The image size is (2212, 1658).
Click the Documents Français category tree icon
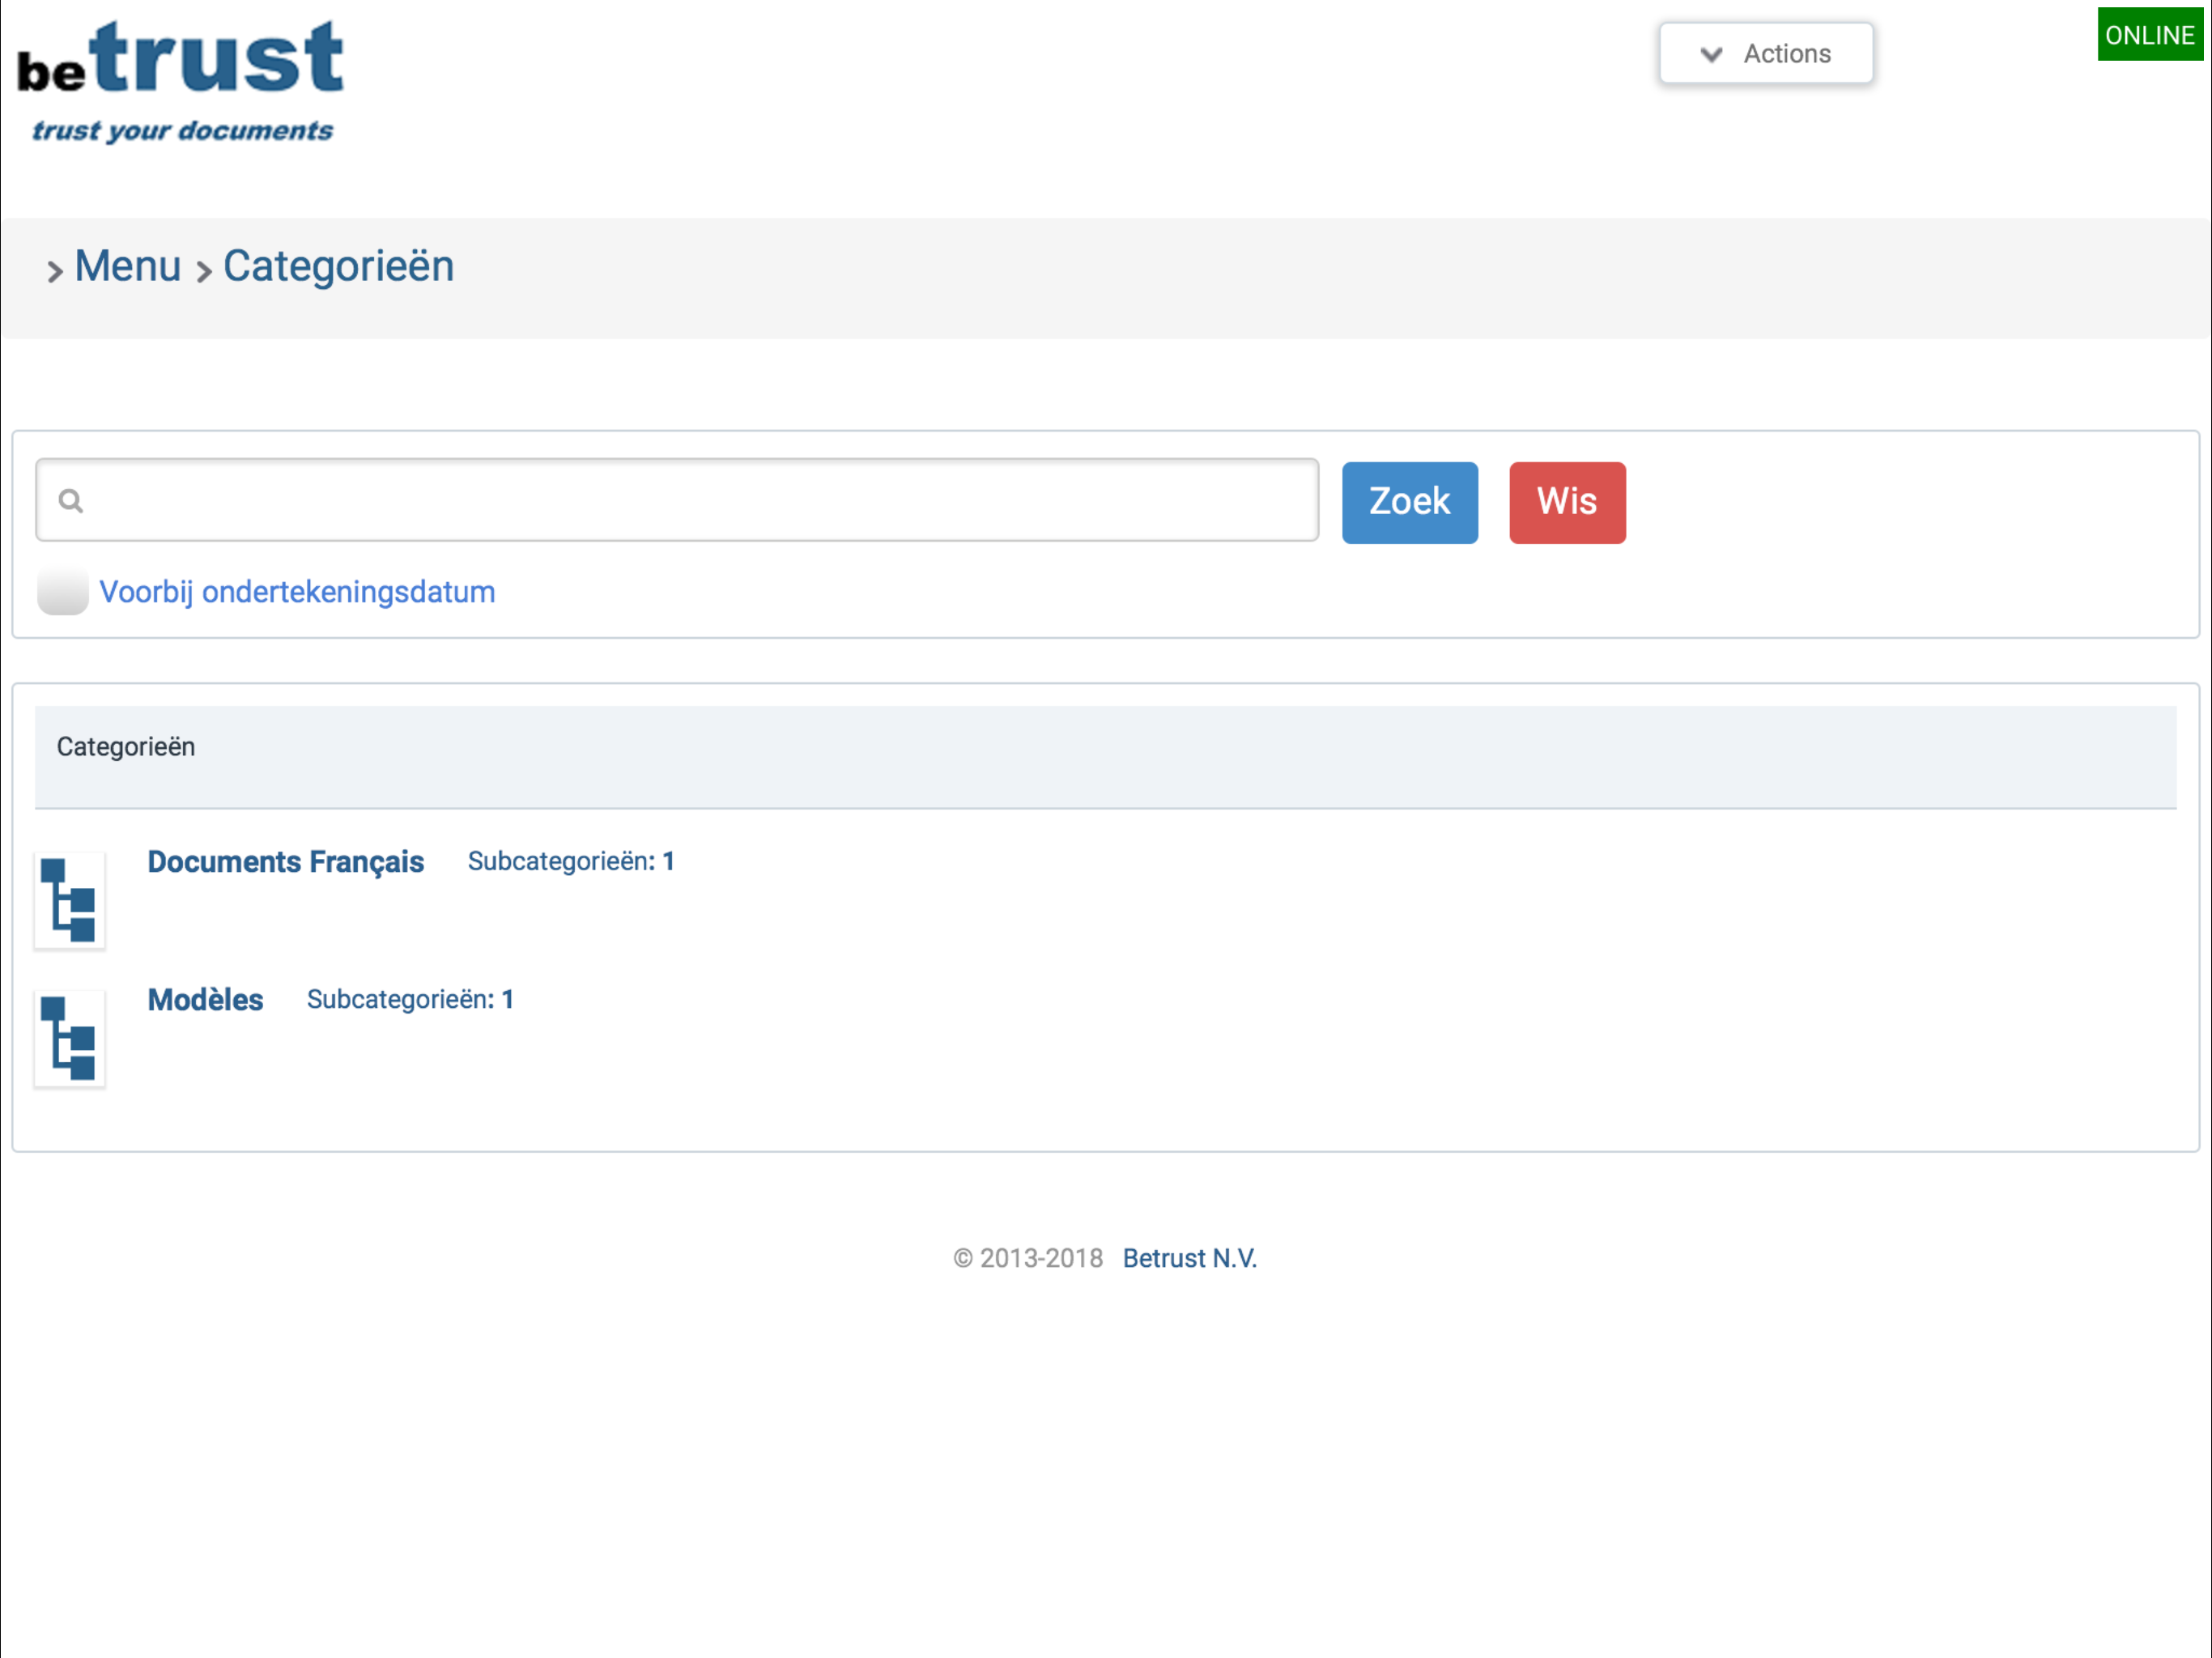[x=69, y=900]
